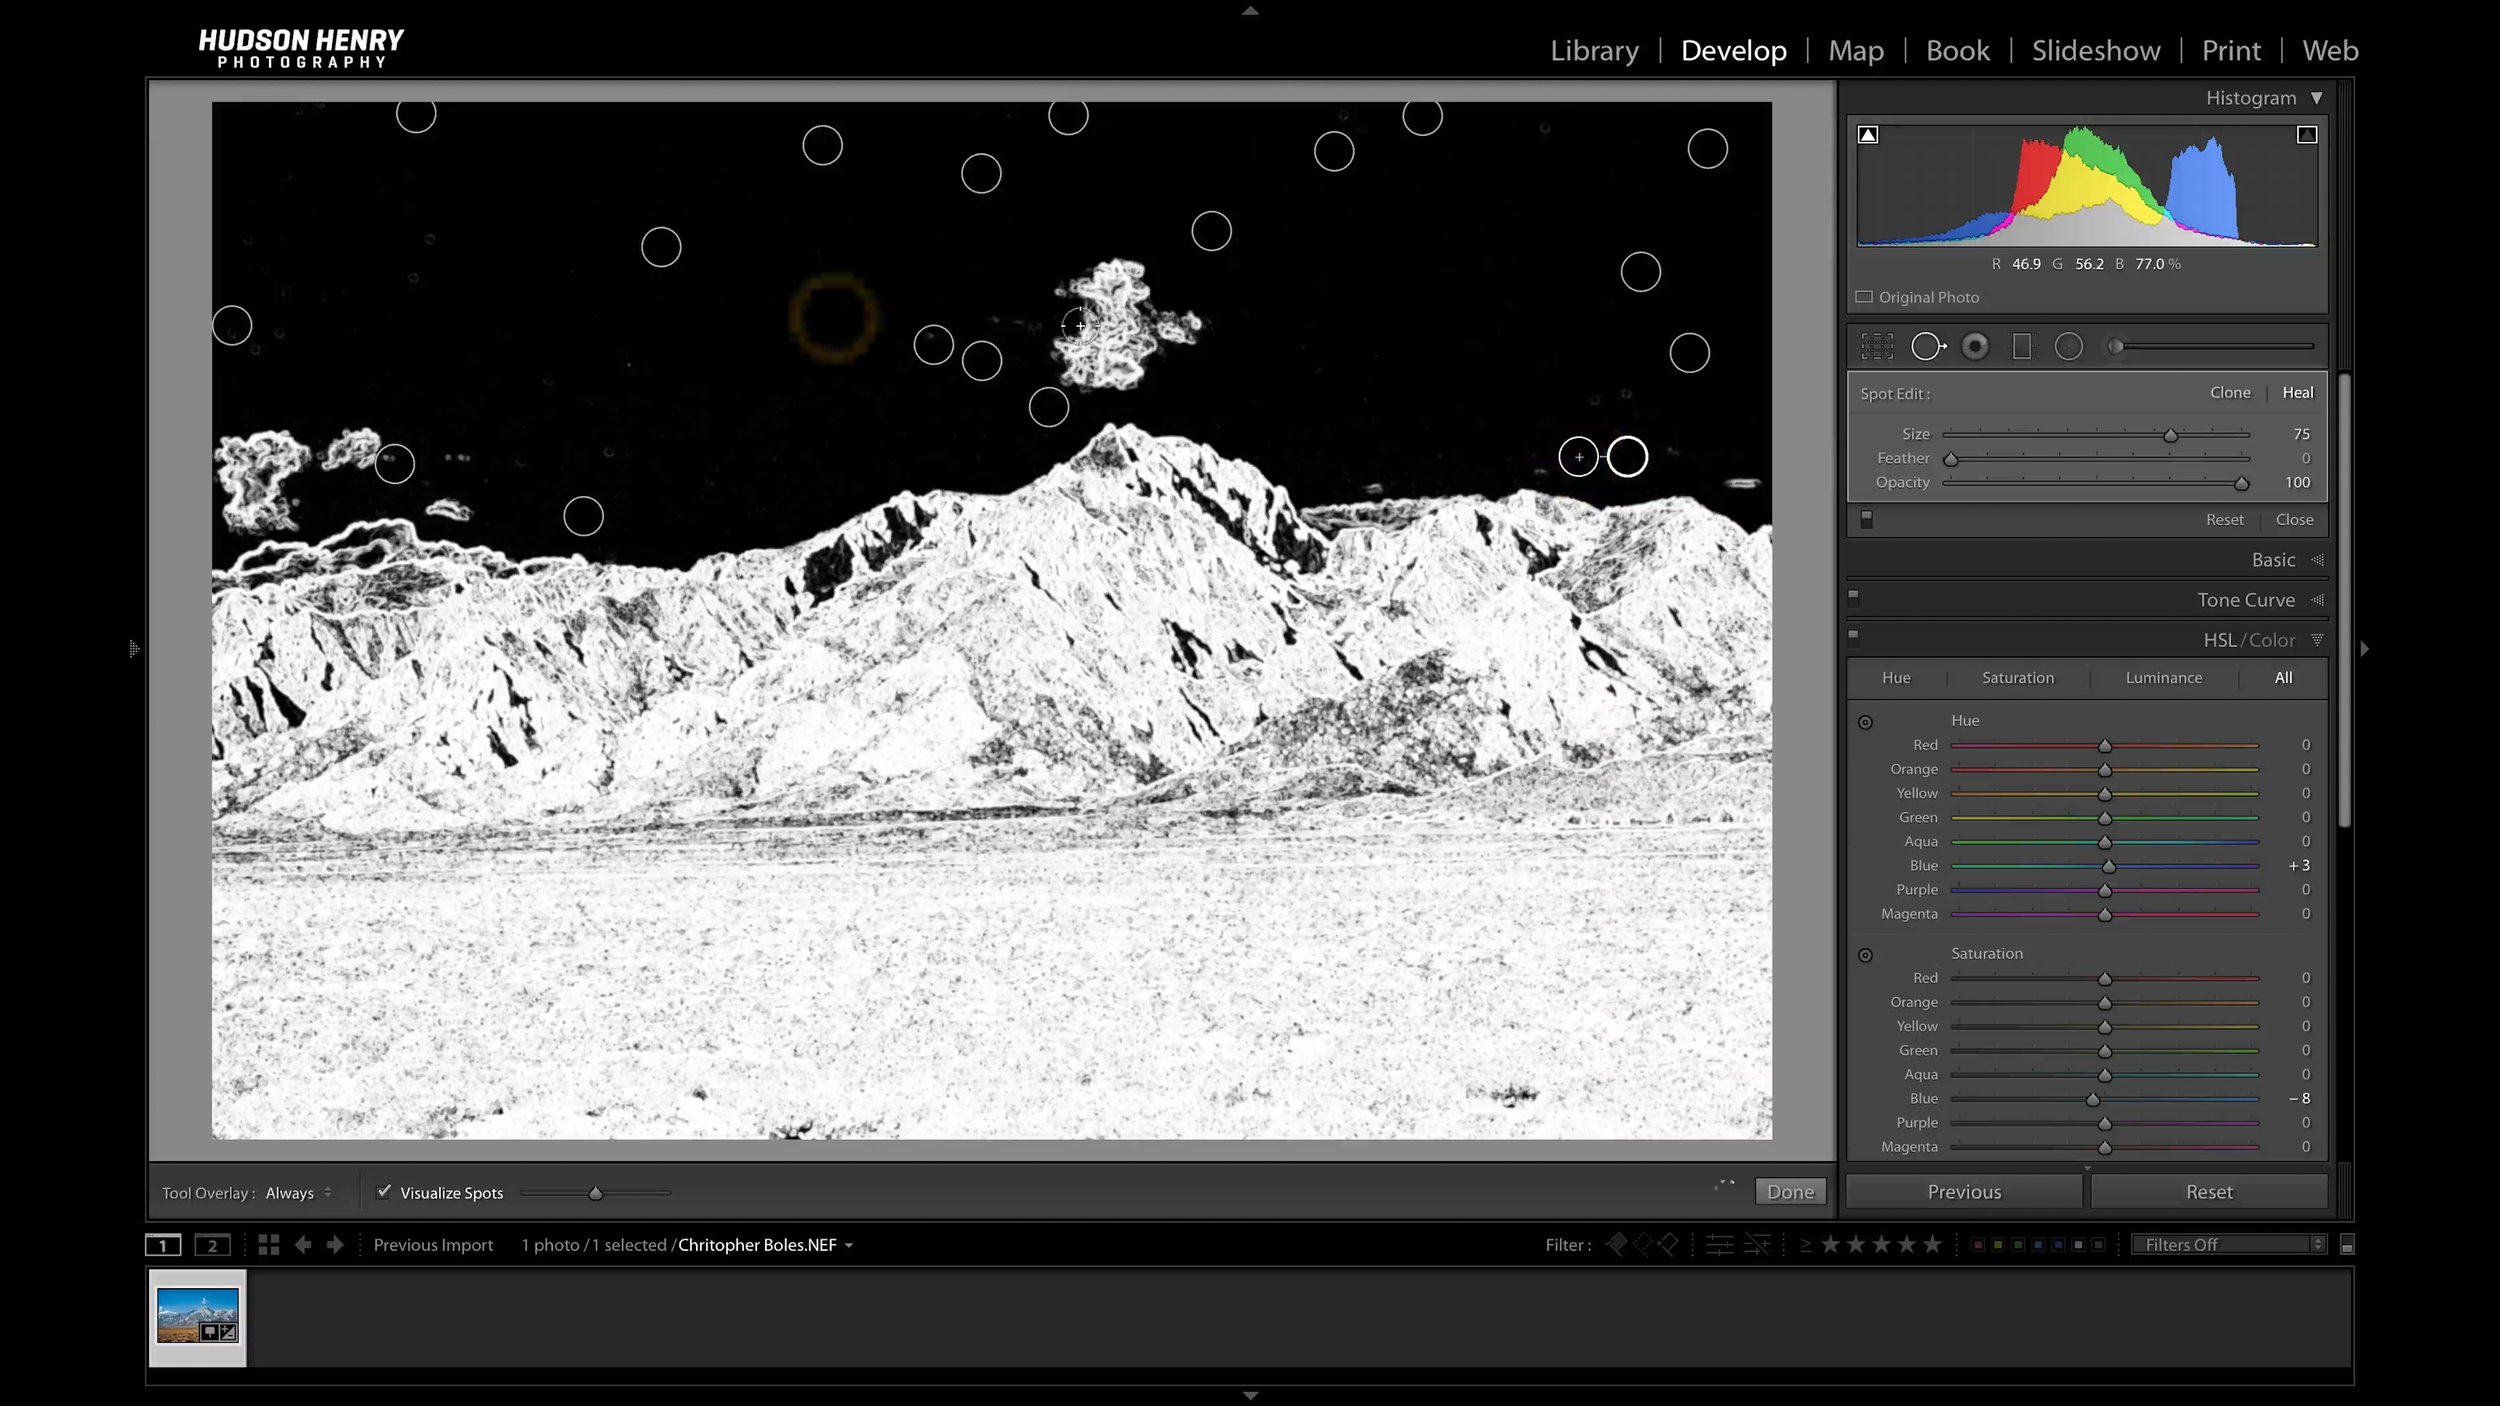Click the toolbar options dots beside Done
Viewport: 2500px width, 1406px height.
pyautogui.click(x=1725, y=1184)
